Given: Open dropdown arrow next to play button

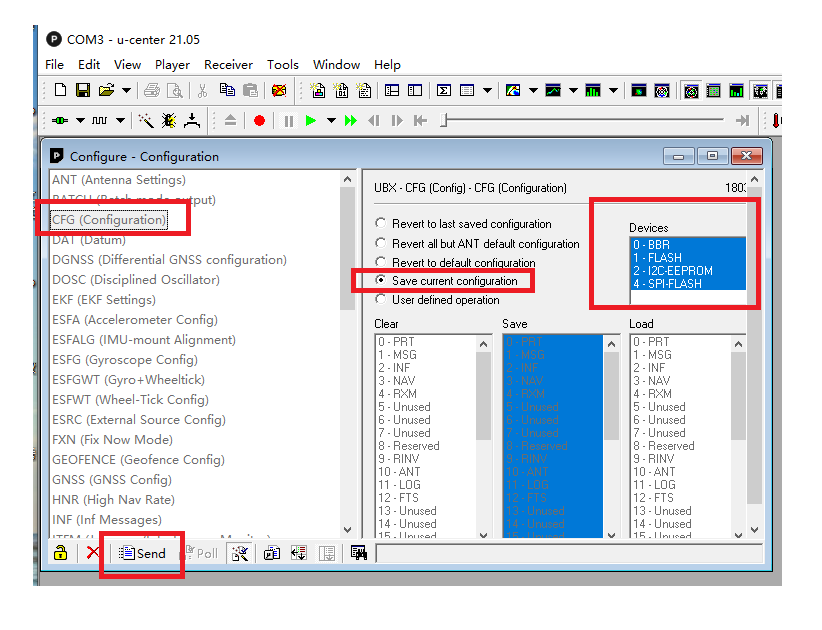Looking at the screenshot, I should coord(331,121).
